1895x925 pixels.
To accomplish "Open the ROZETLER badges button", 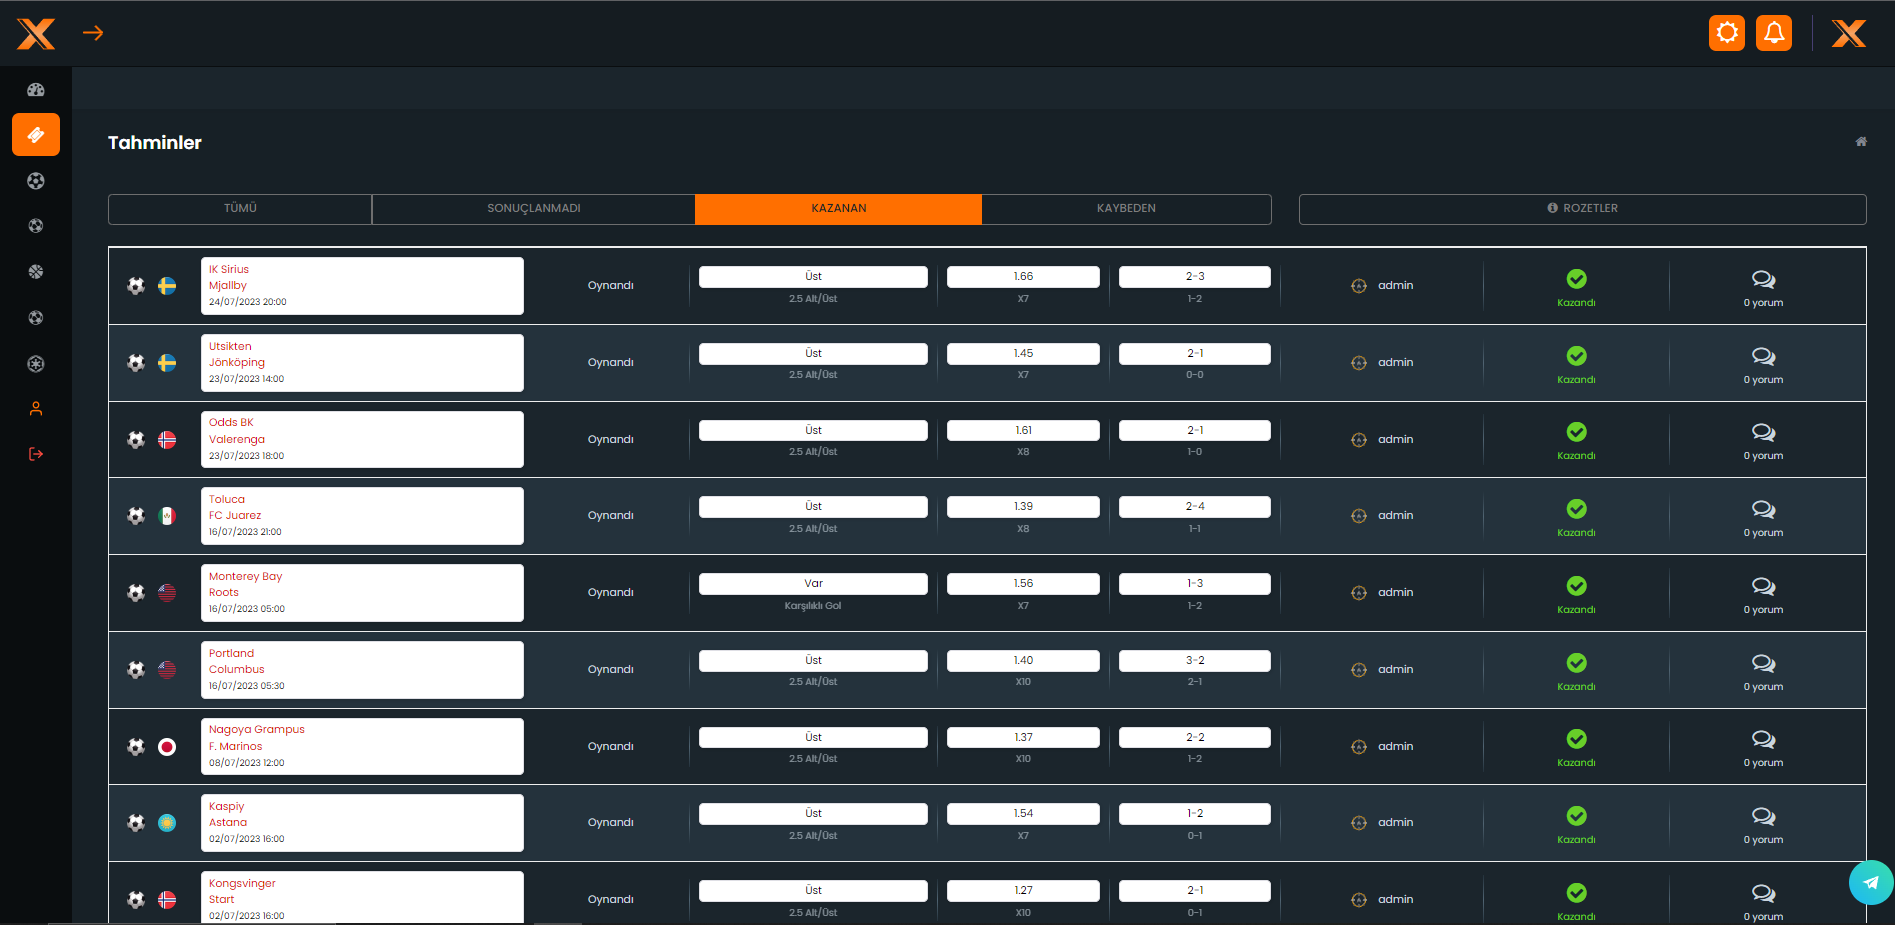I will pyautogui.click(x=1582, y=209).
